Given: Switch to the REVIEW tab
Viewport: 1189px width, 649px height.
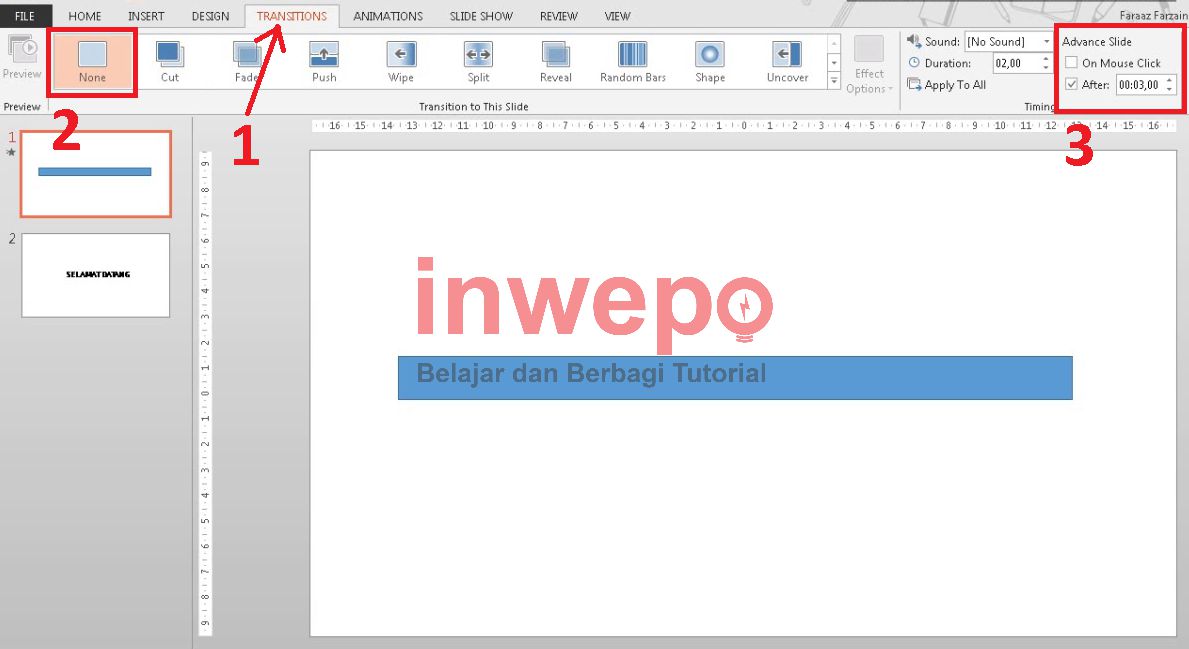Looking at the screenshot, I should click(559, 16).
